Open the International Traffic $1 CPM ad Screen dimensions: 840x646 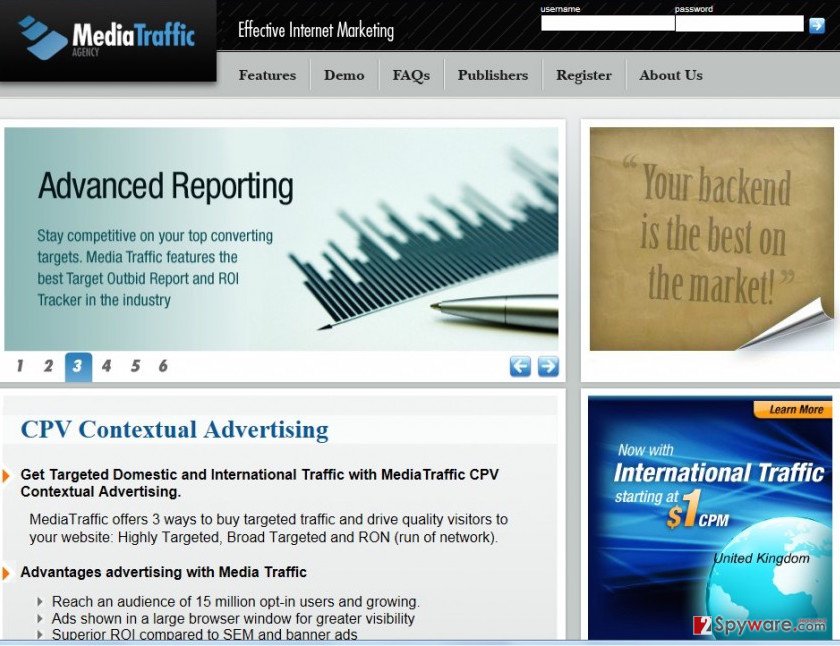click(710, 517)
